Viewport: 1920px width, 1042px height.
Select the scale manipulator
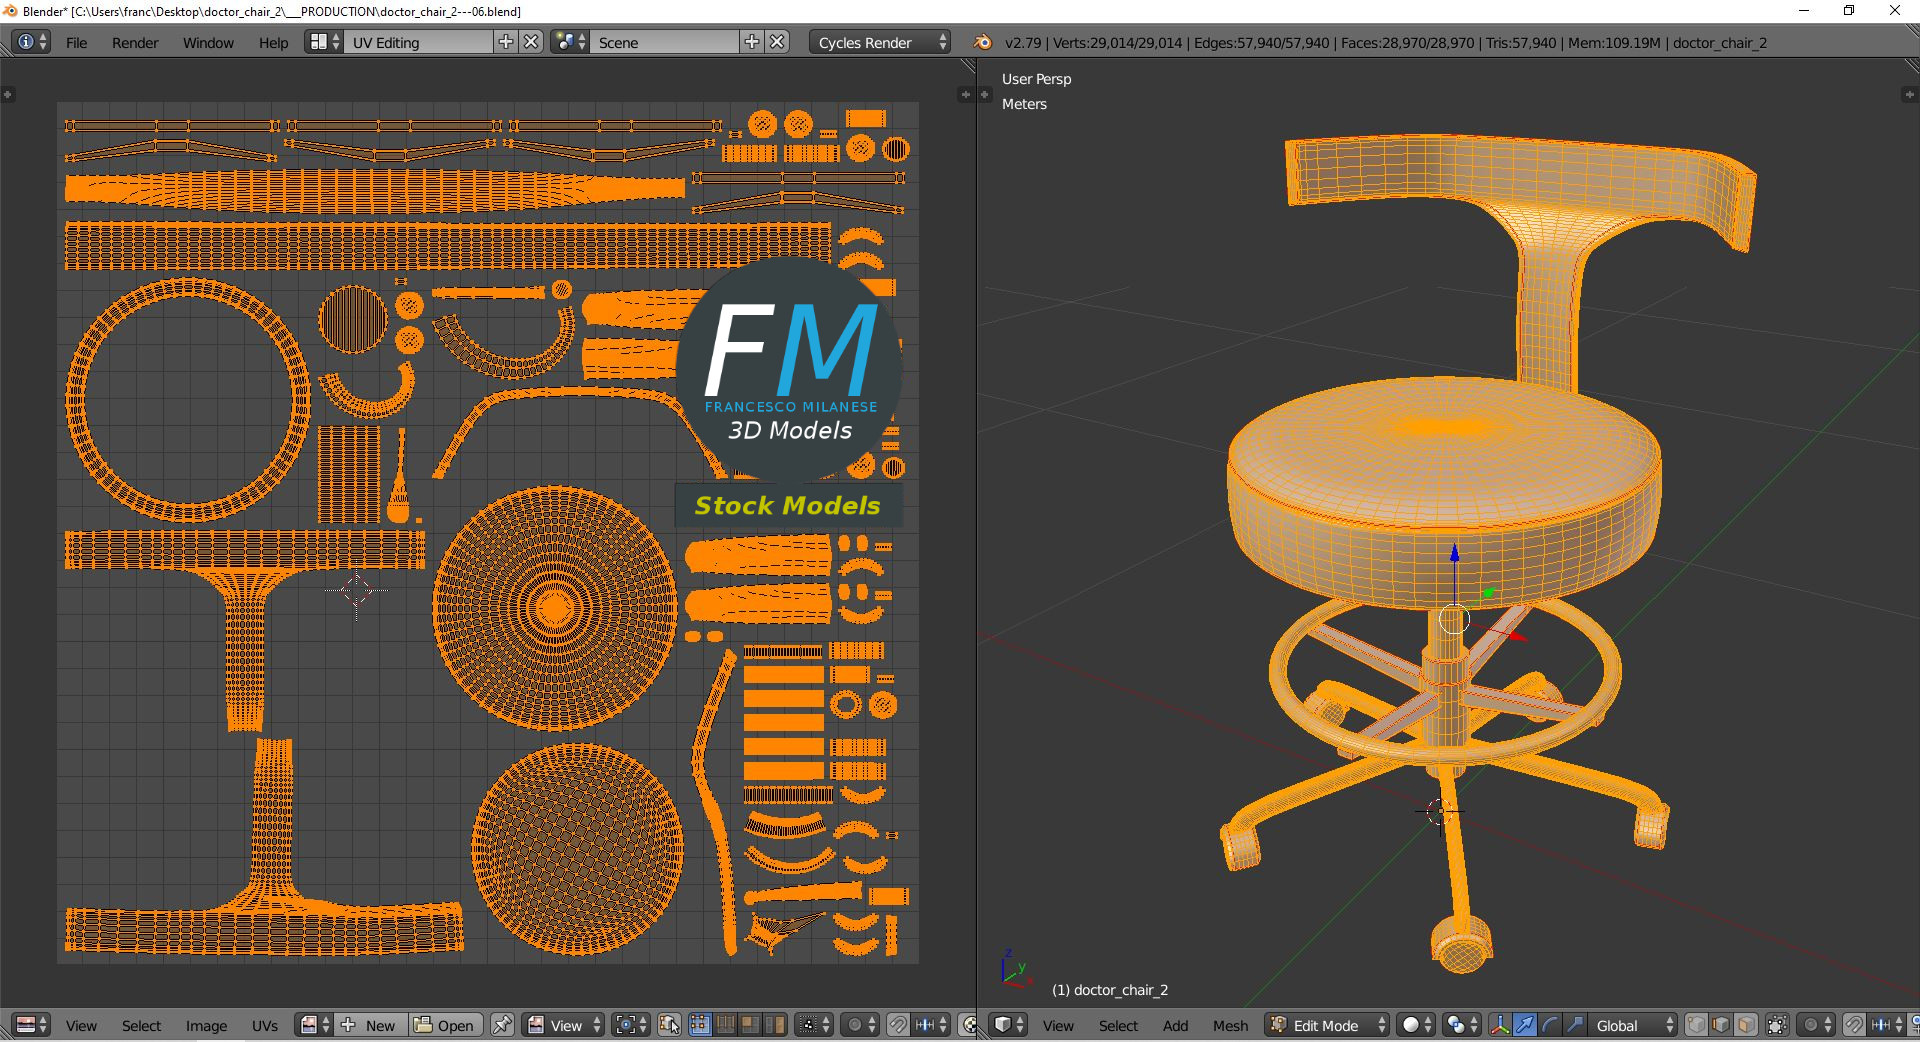1575,1025
